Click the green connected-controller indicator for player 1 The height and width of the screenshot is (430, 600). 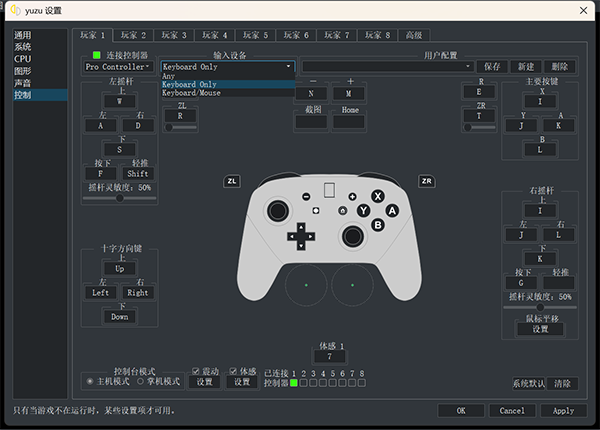pyautogui.click(x=294, y=382)
